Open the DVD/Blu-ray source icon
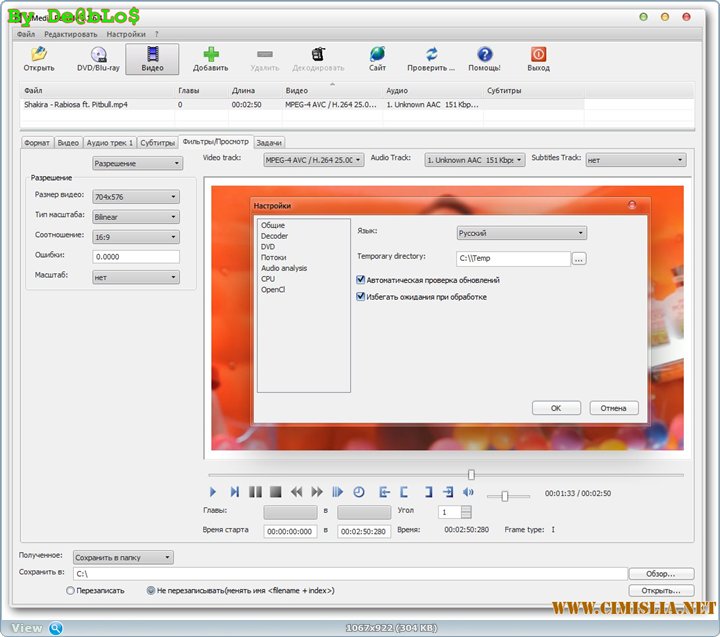 (98, 56)
